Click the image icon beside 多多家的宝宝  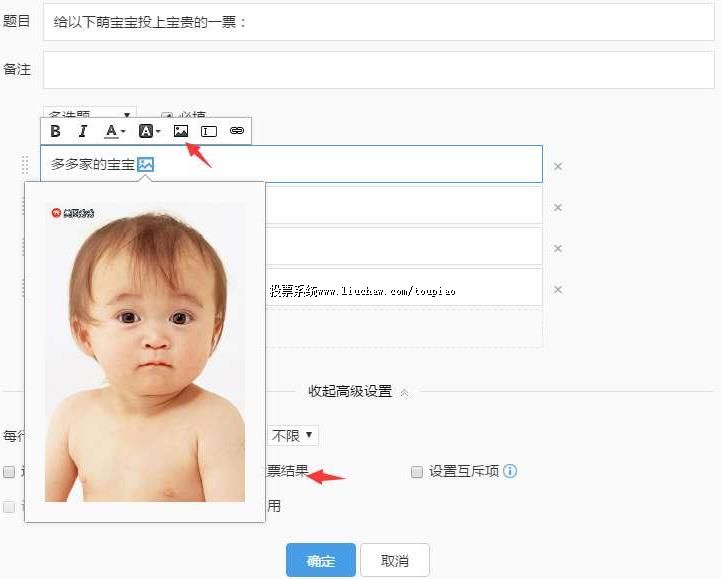(x=146, y=164)
